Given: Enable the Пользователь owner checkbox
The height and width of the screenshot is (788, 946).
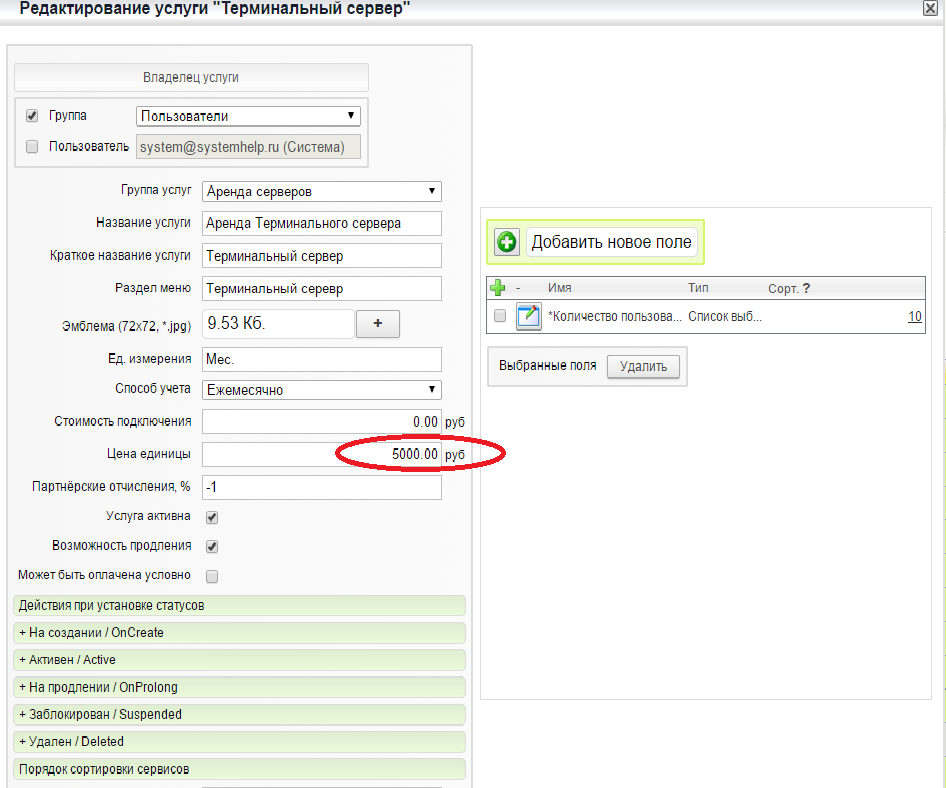Looking at the screenshot, I should (32, 147).
